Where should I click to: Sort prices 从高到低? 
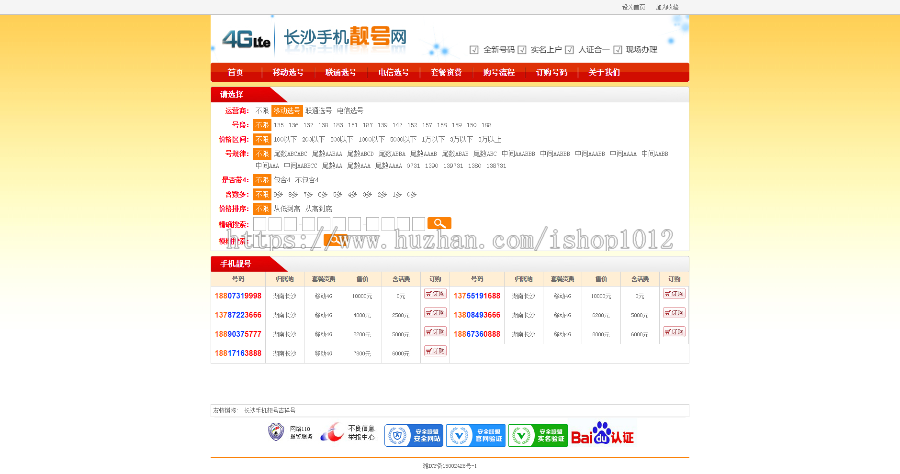click(x=319, y=209)
